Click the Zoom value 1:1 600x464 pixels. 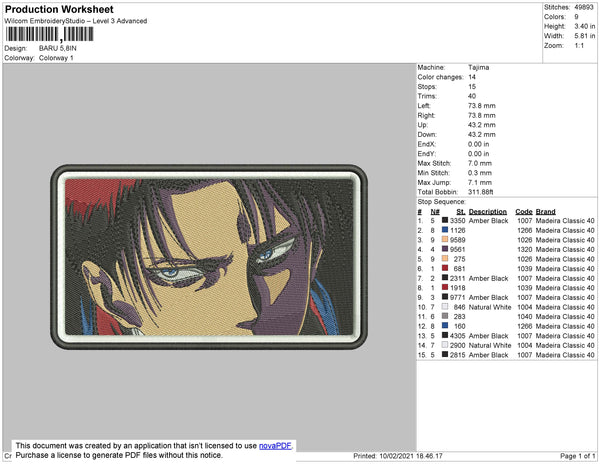coord(579,46)
